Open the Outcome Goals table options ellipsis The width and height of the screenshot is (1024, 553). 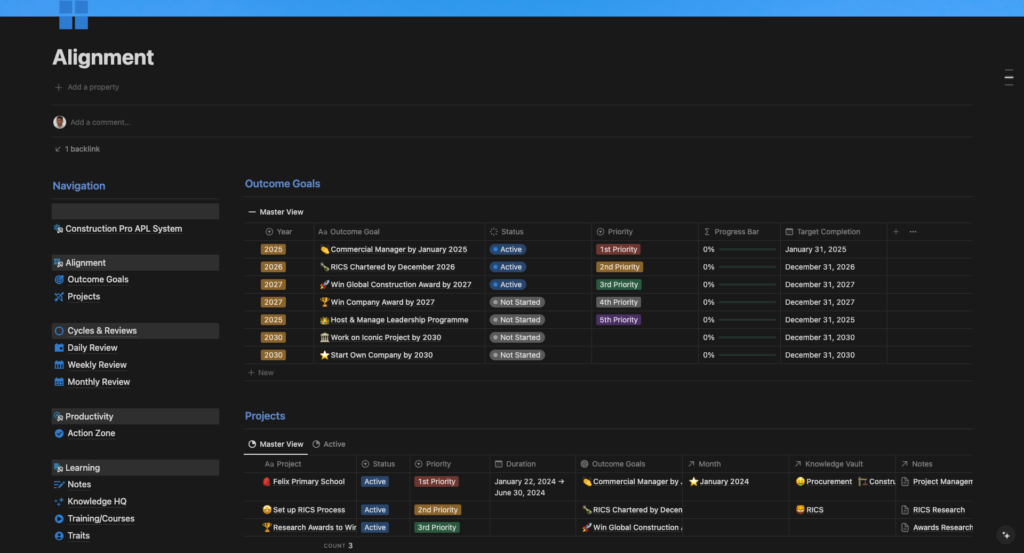click(x=913, y=232)
